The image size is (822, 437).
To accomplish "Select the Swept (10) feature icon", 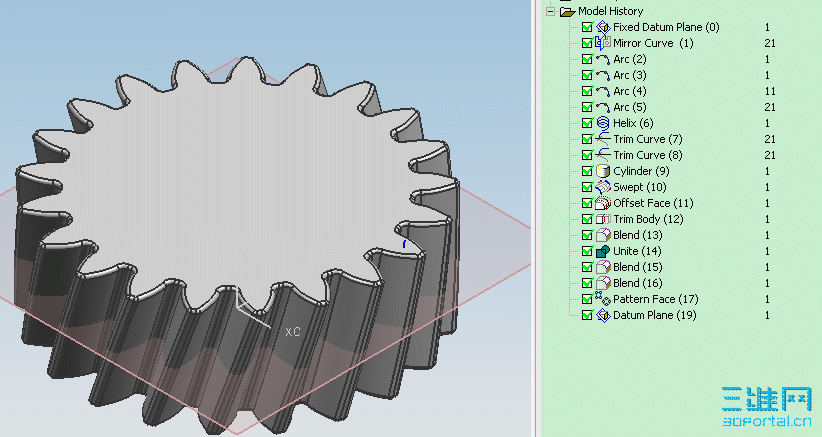I will (603, 187).
